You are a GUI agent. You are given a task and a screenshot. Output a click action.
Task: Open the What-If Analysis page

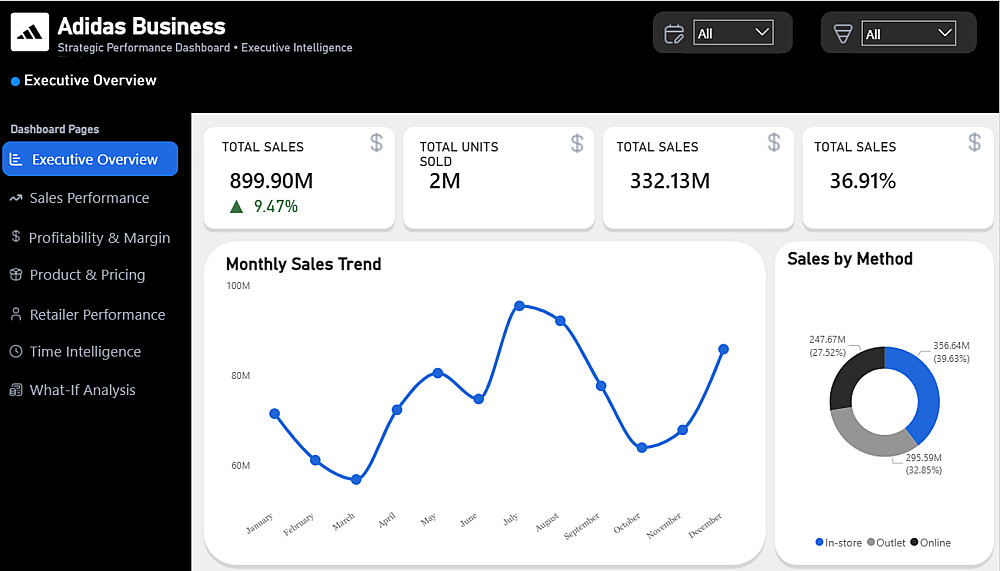(82, 390)
